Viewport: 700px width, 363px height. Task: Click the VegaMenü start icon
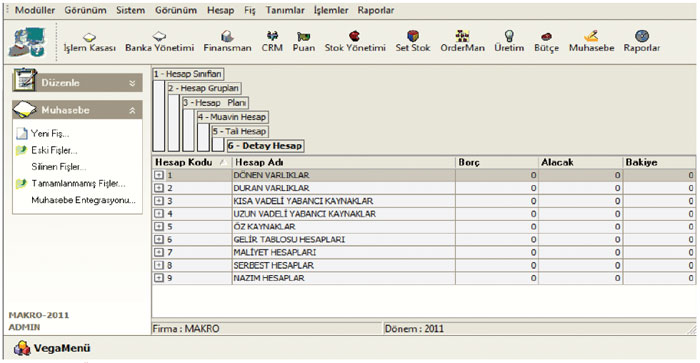coord(22,348)
